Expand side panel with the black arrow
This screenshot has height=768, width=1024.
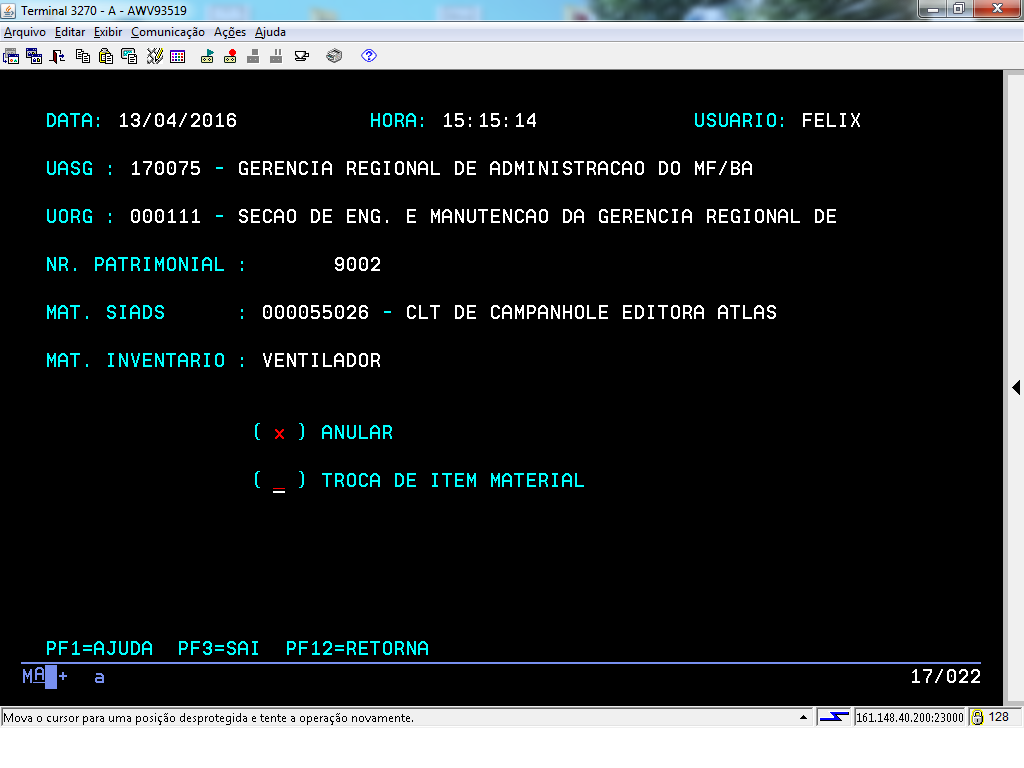point(1016,387)
